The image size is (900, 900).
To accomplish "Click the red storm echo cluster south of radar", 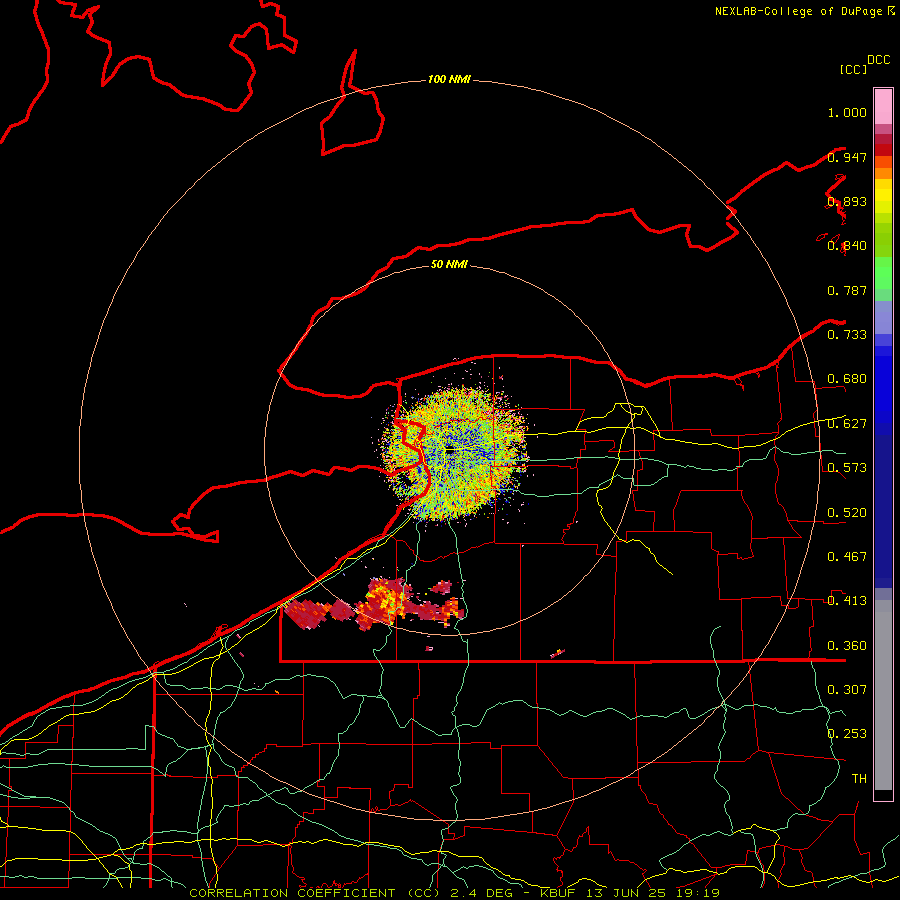I will point(376,606).
